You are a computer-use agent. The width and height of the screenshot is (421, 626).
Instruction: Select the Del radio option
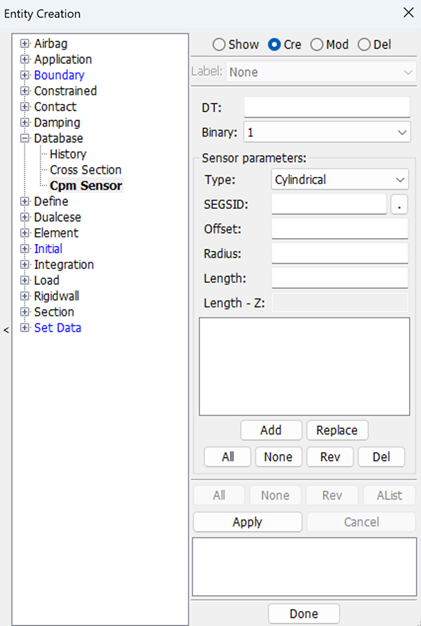point(364,44)
